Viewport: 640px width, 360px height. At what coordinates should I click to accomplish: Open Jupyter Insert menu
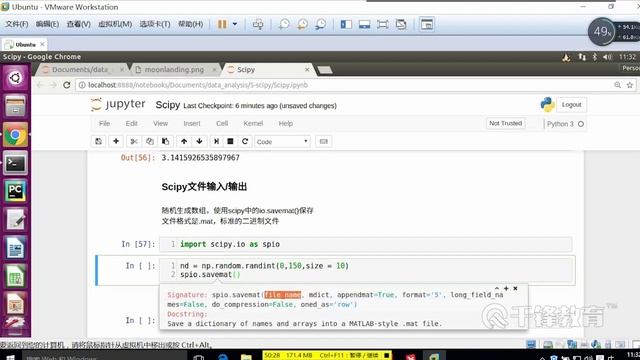[192, 123]
